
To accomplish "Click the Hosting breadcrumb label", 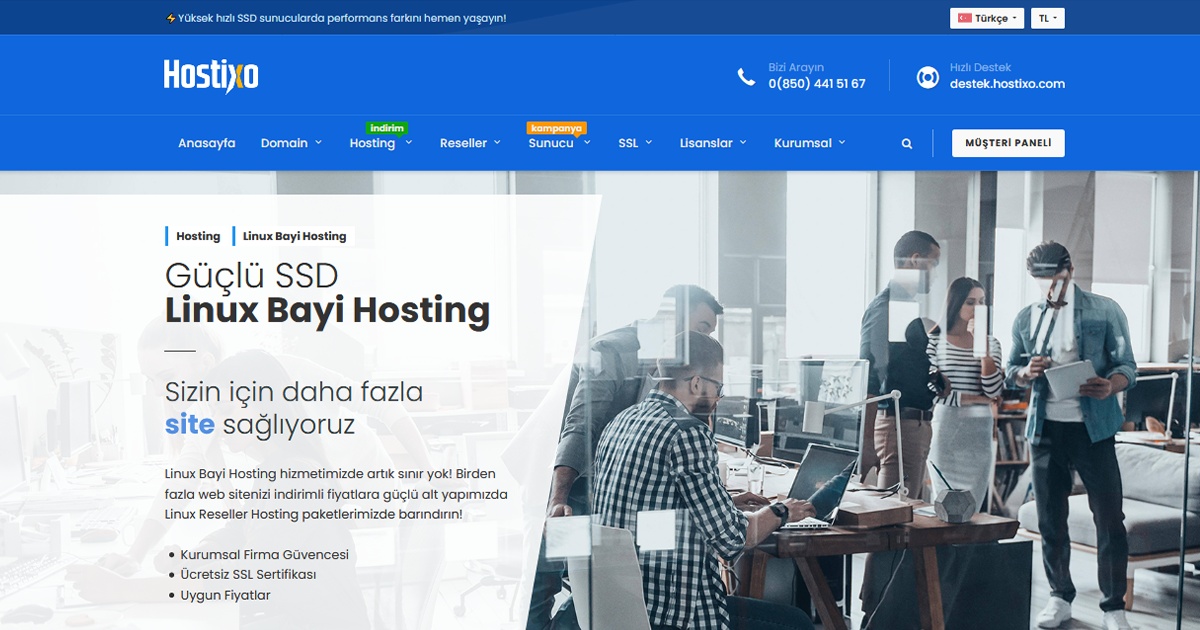I will [197, 236].
